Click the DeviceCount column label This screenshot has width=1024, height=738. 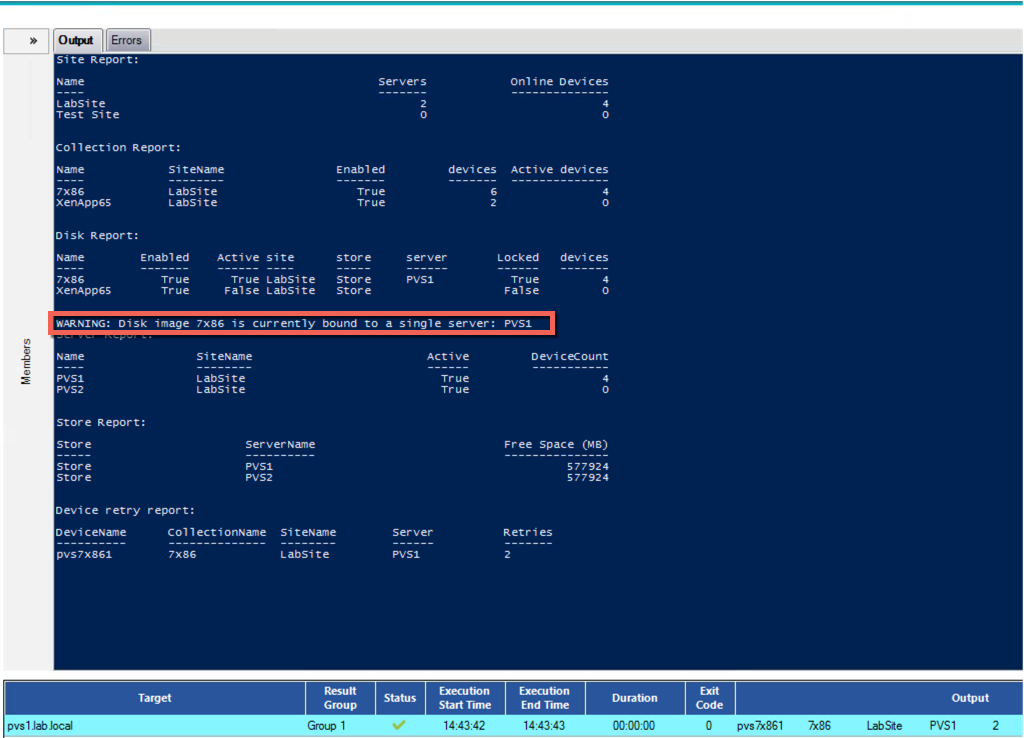[x=569, y=356]
